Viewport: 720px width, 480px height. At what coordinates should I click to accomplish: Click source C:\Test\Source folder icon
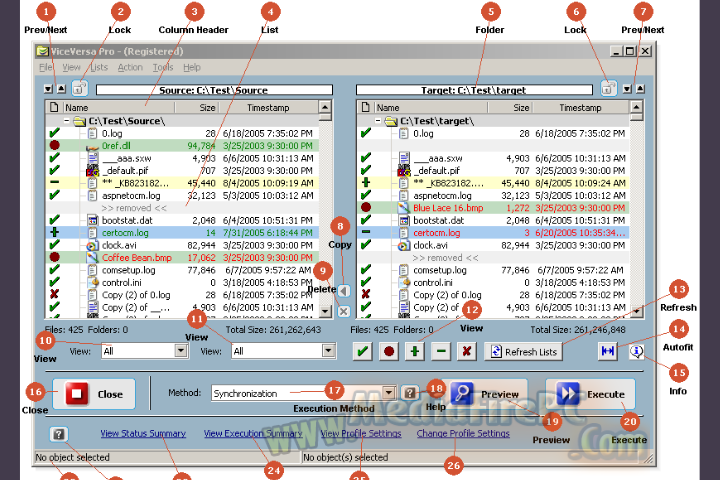[80, 121]
